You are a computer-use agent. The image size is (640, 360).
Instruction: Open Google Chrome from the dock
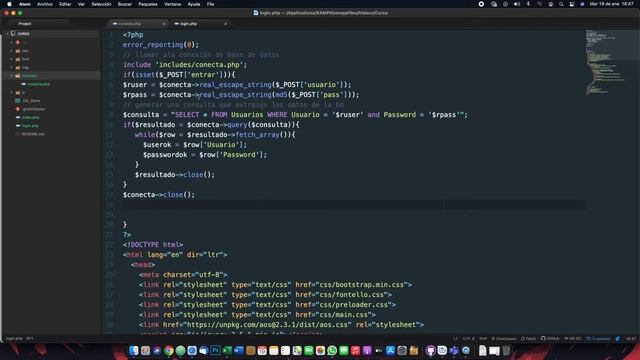coord(169,350)
